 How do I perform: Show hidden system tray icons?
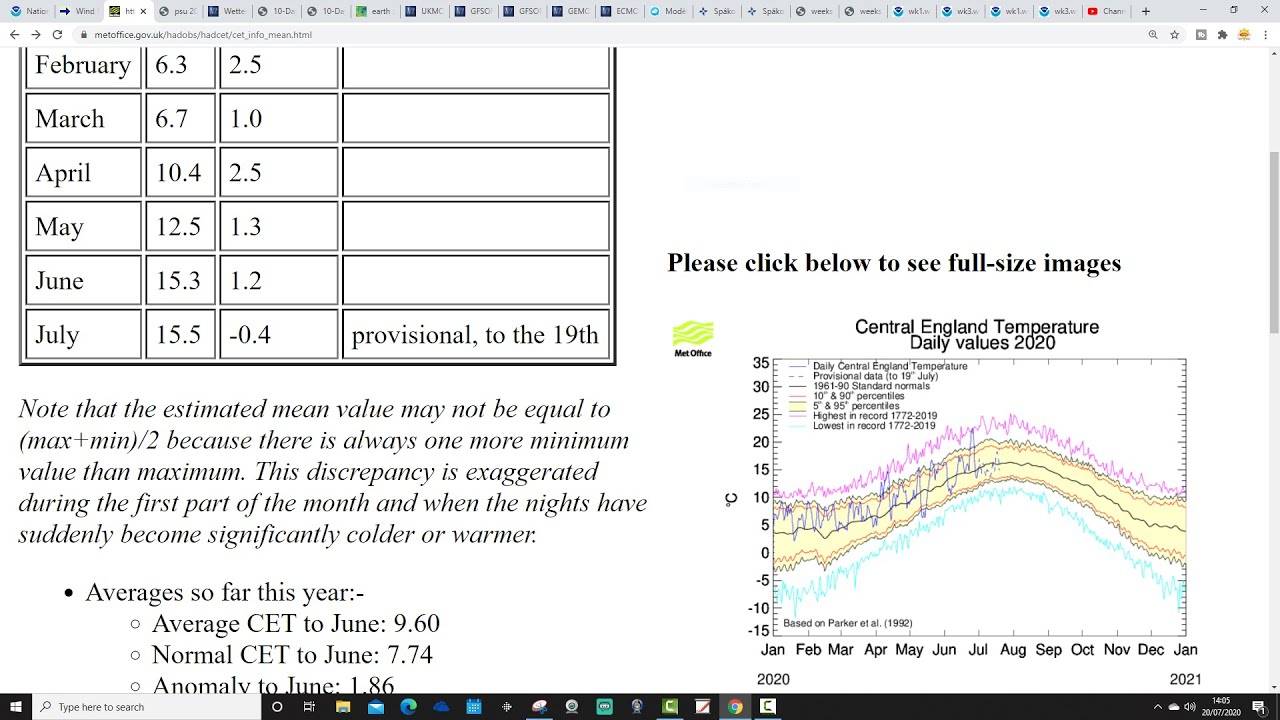[x=1158, y=707]
